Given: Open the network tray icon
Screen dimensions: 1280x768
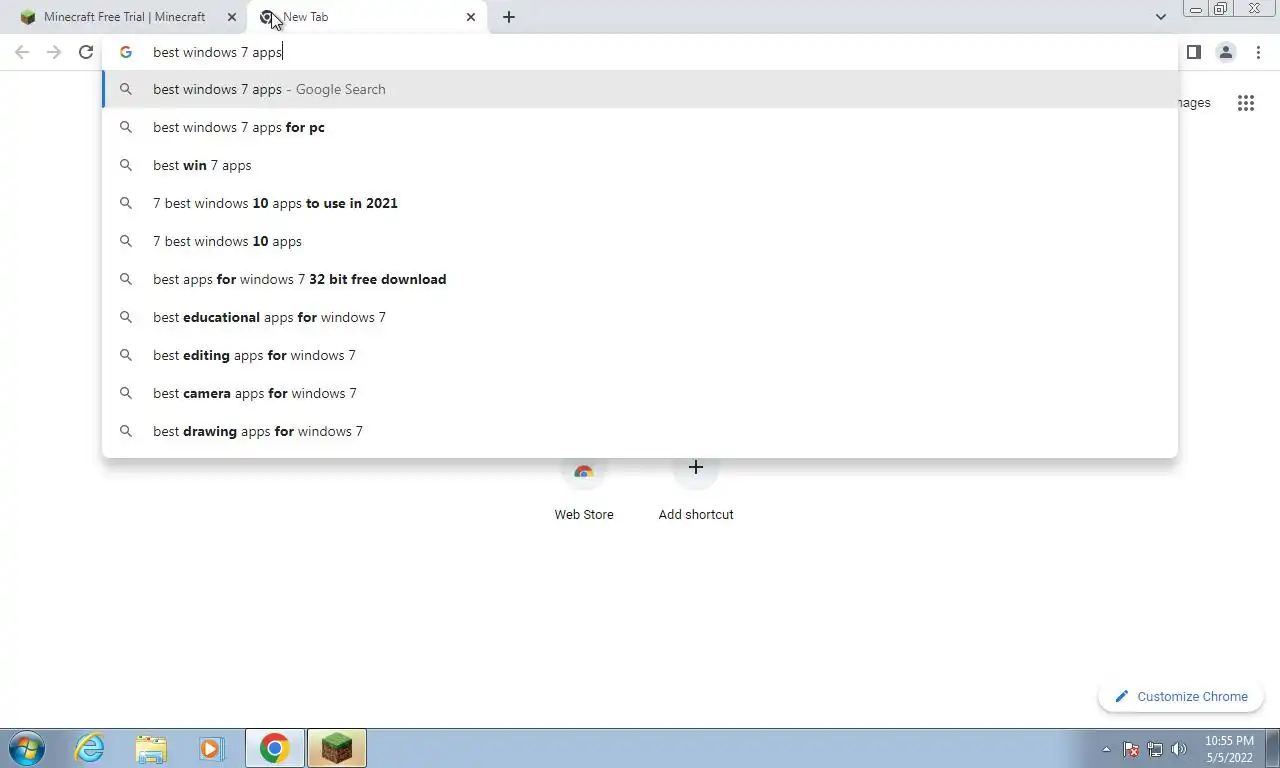Looking at the screenshot, I should tap(1155, 749).
